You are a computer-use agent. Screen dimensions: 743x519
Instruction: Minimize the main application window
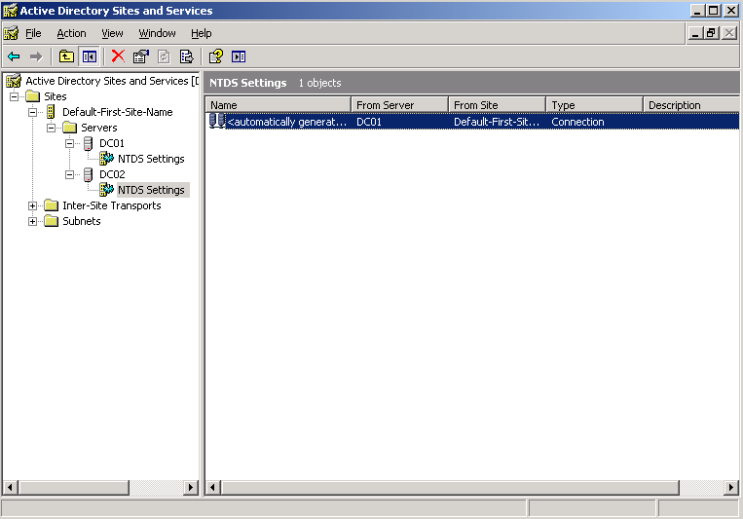click(x=697, y=10)
